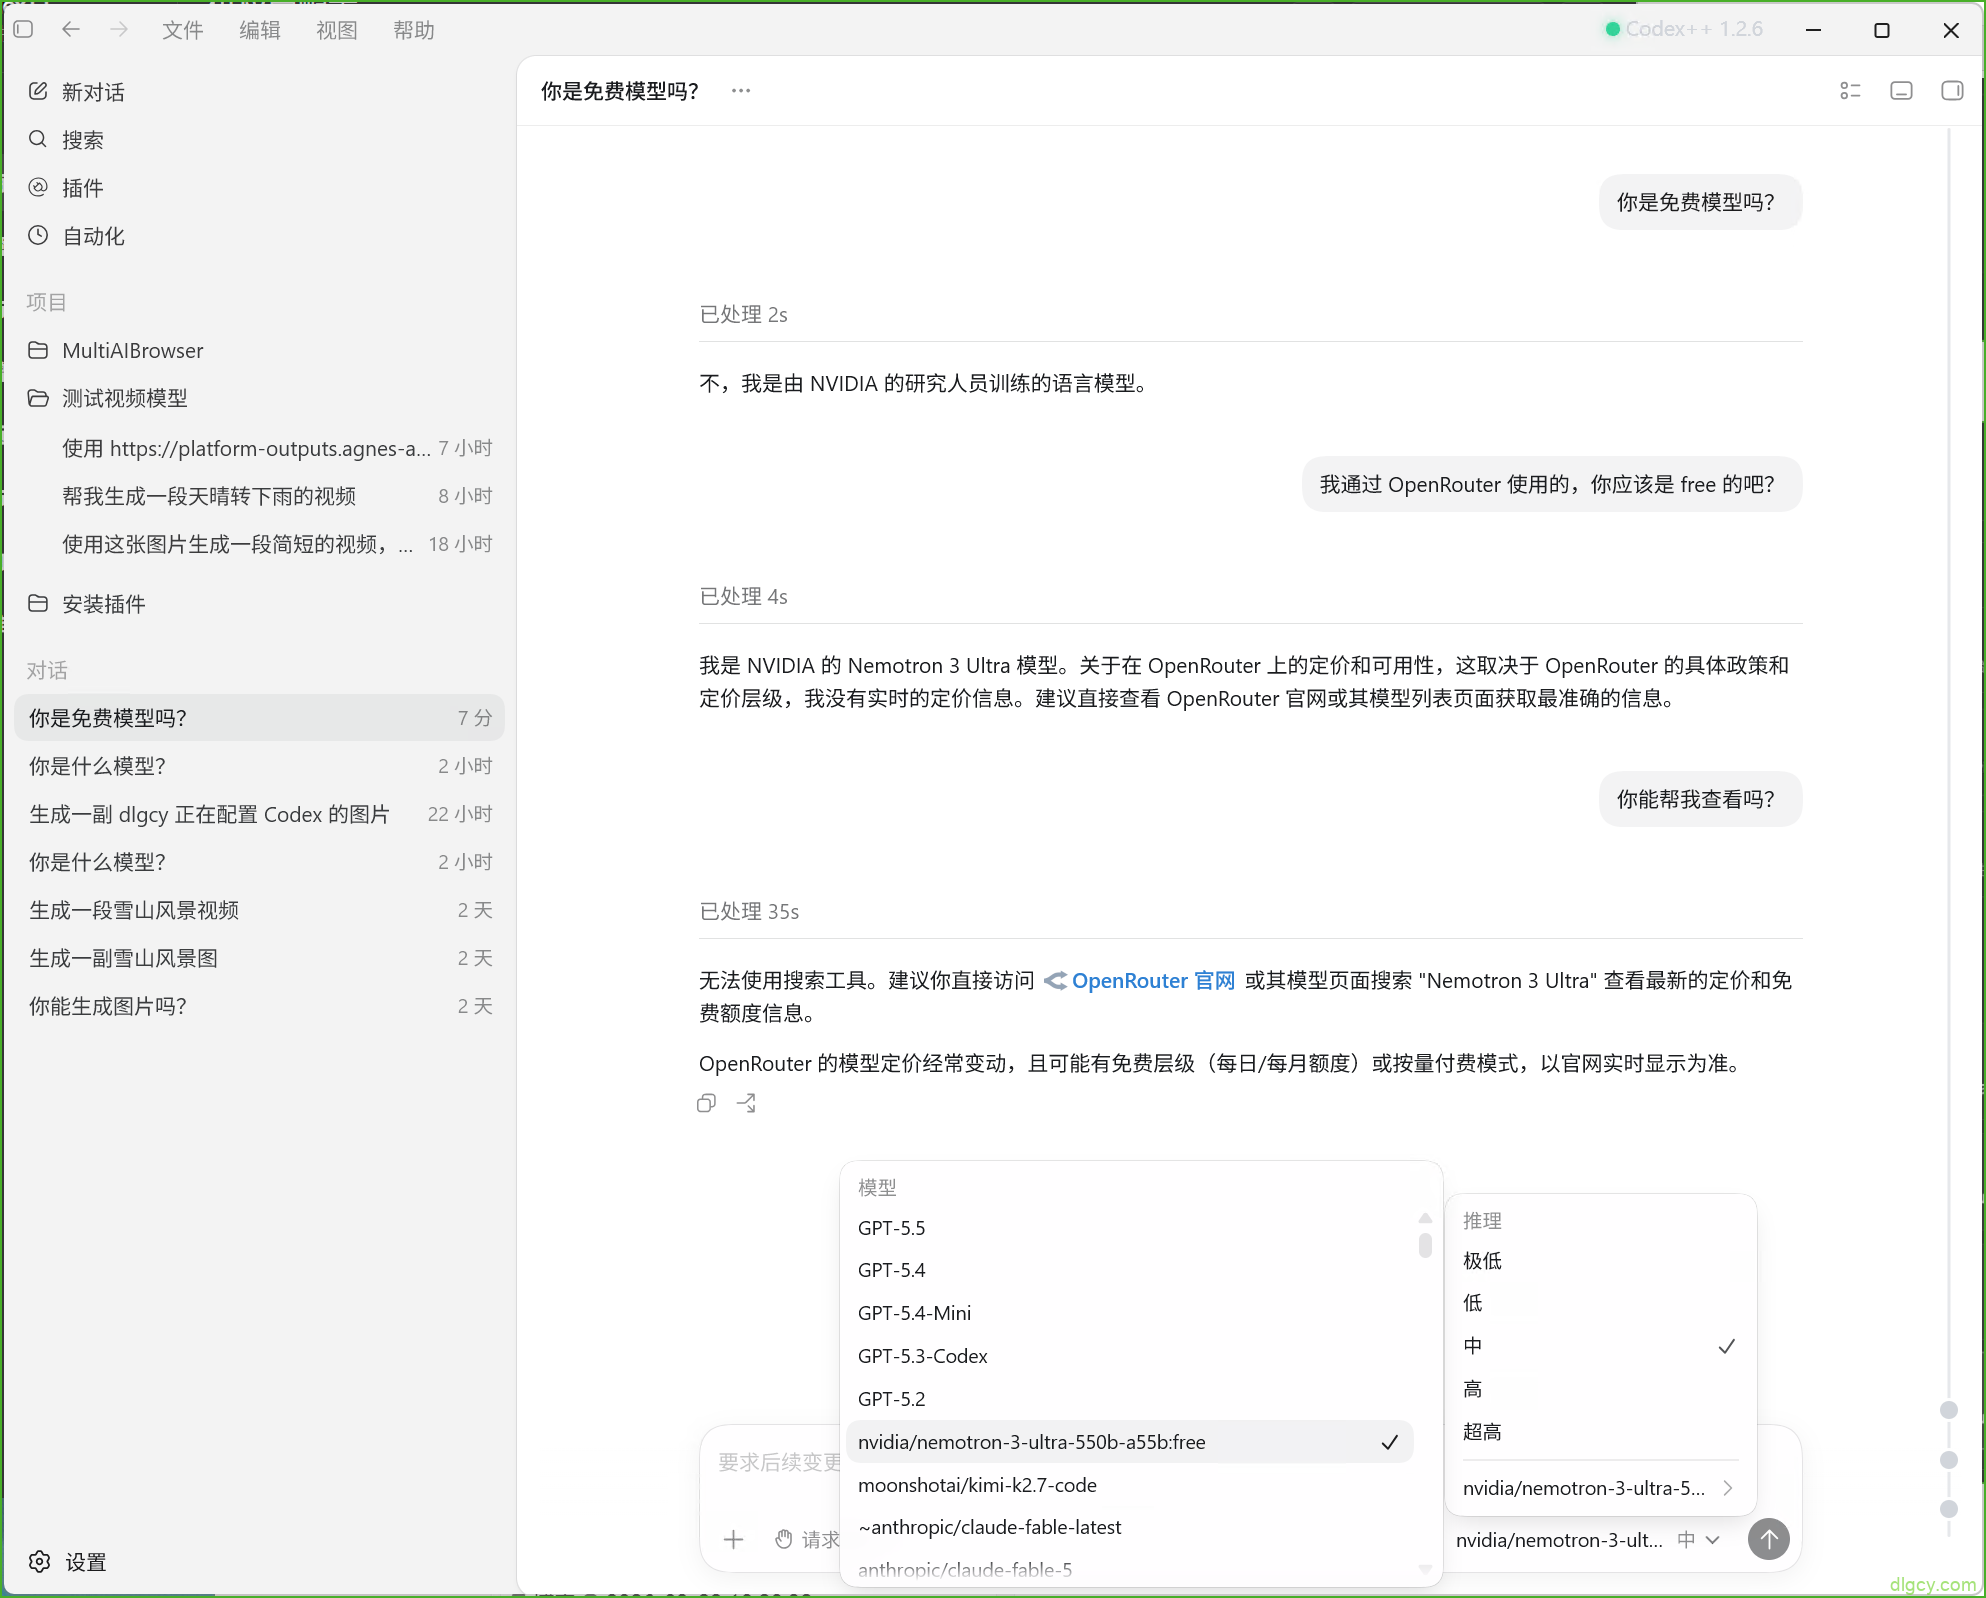Choose ~anthropic/claude-fable-latest model
1986x1598 pixels.
click(1130, 1527)
